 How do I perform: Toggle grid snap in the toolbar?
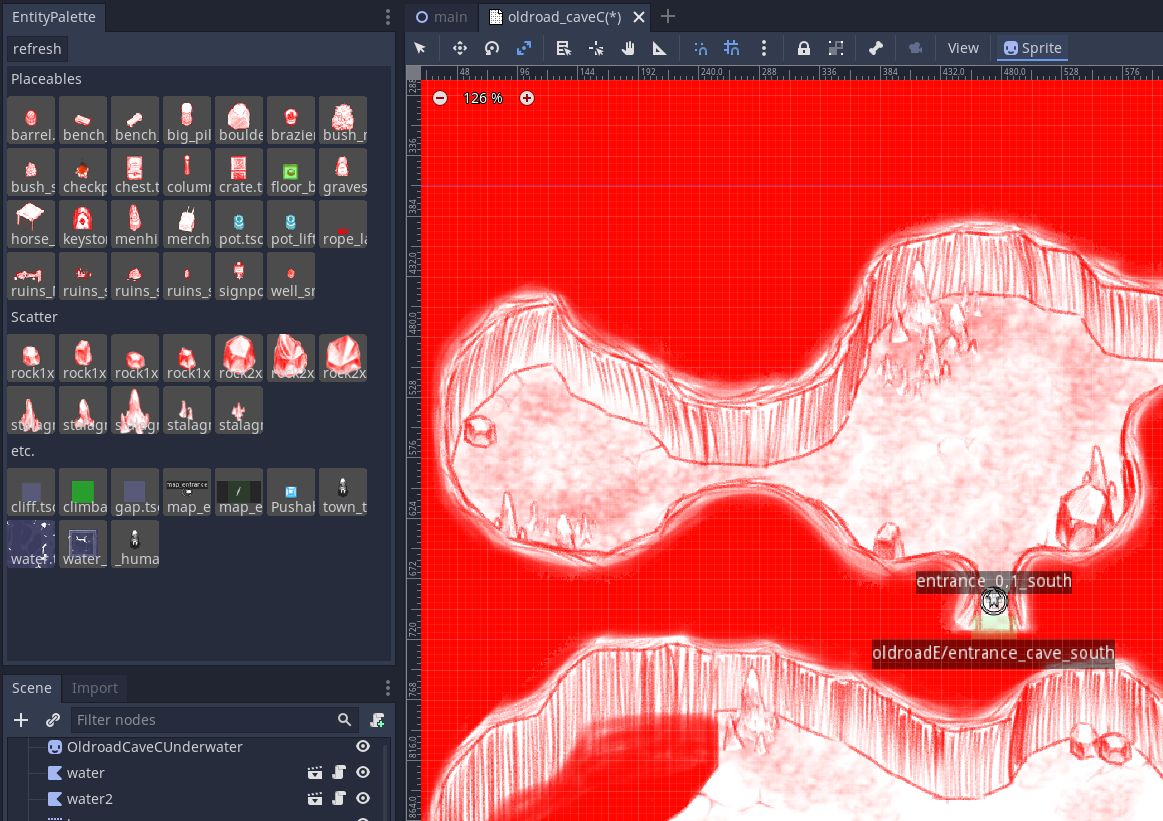tap(732, 48)
